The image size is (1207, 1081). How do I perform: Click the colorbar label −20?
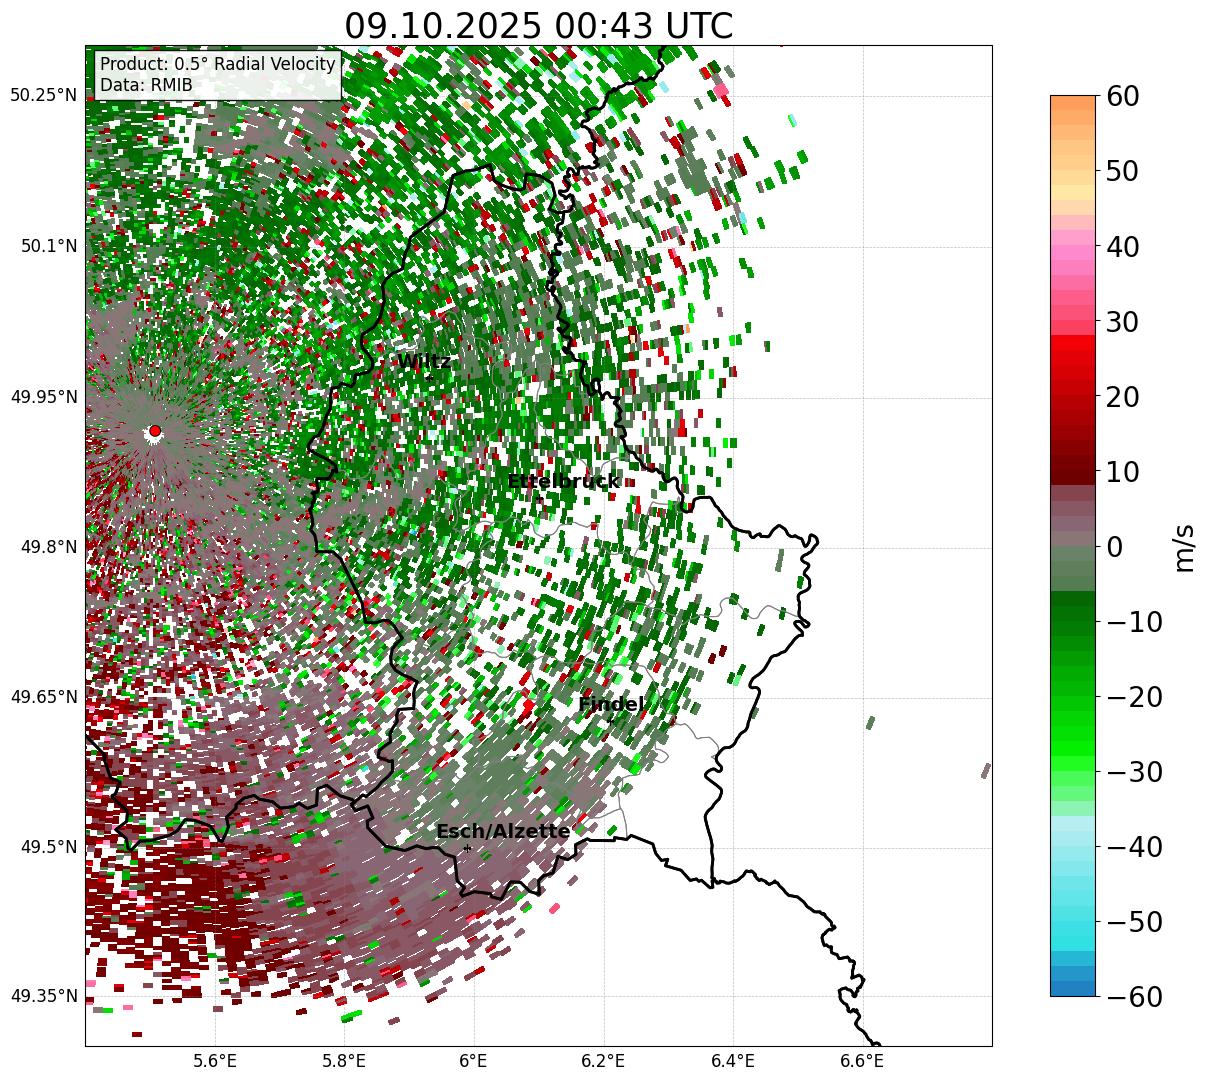coord(1133,696)
